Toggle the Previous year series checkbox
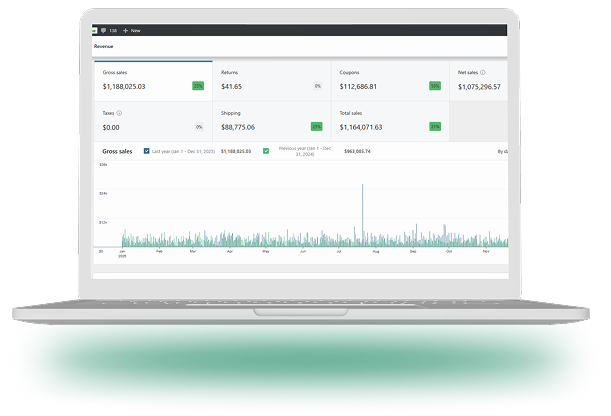Screen dimensions: 611x416 point(266,151)
